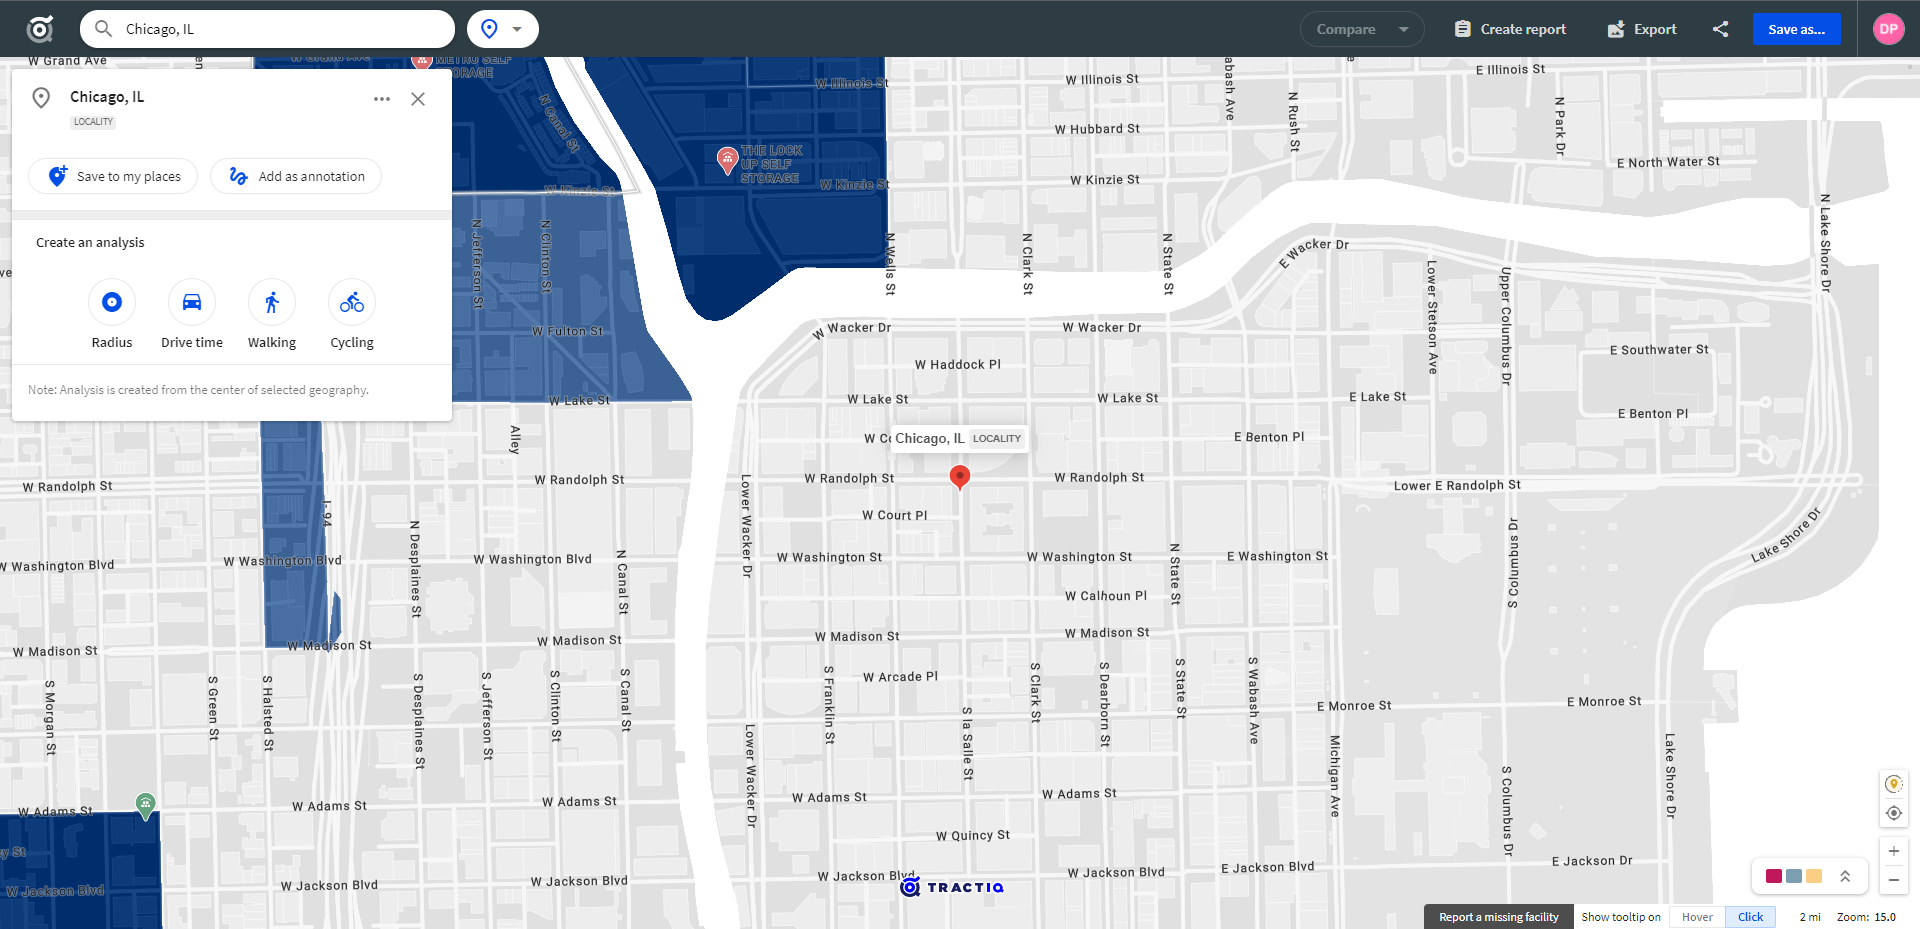
Task: Click the red Chicago location marker
Action: point(959,477)
